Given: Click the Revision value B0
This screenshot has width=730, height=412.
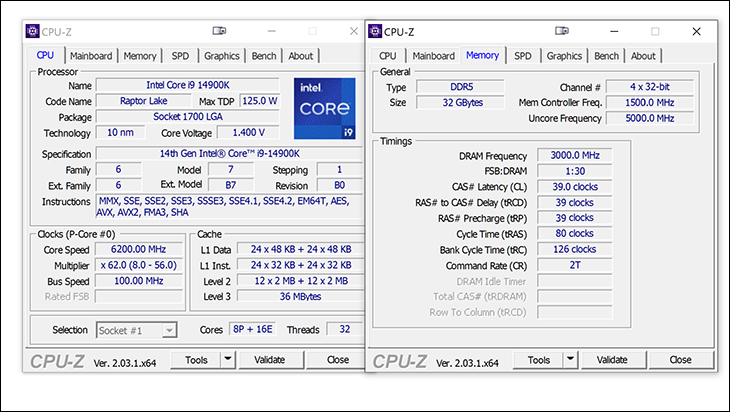Looking at the screenshot, I should click(x=339, y=185).
